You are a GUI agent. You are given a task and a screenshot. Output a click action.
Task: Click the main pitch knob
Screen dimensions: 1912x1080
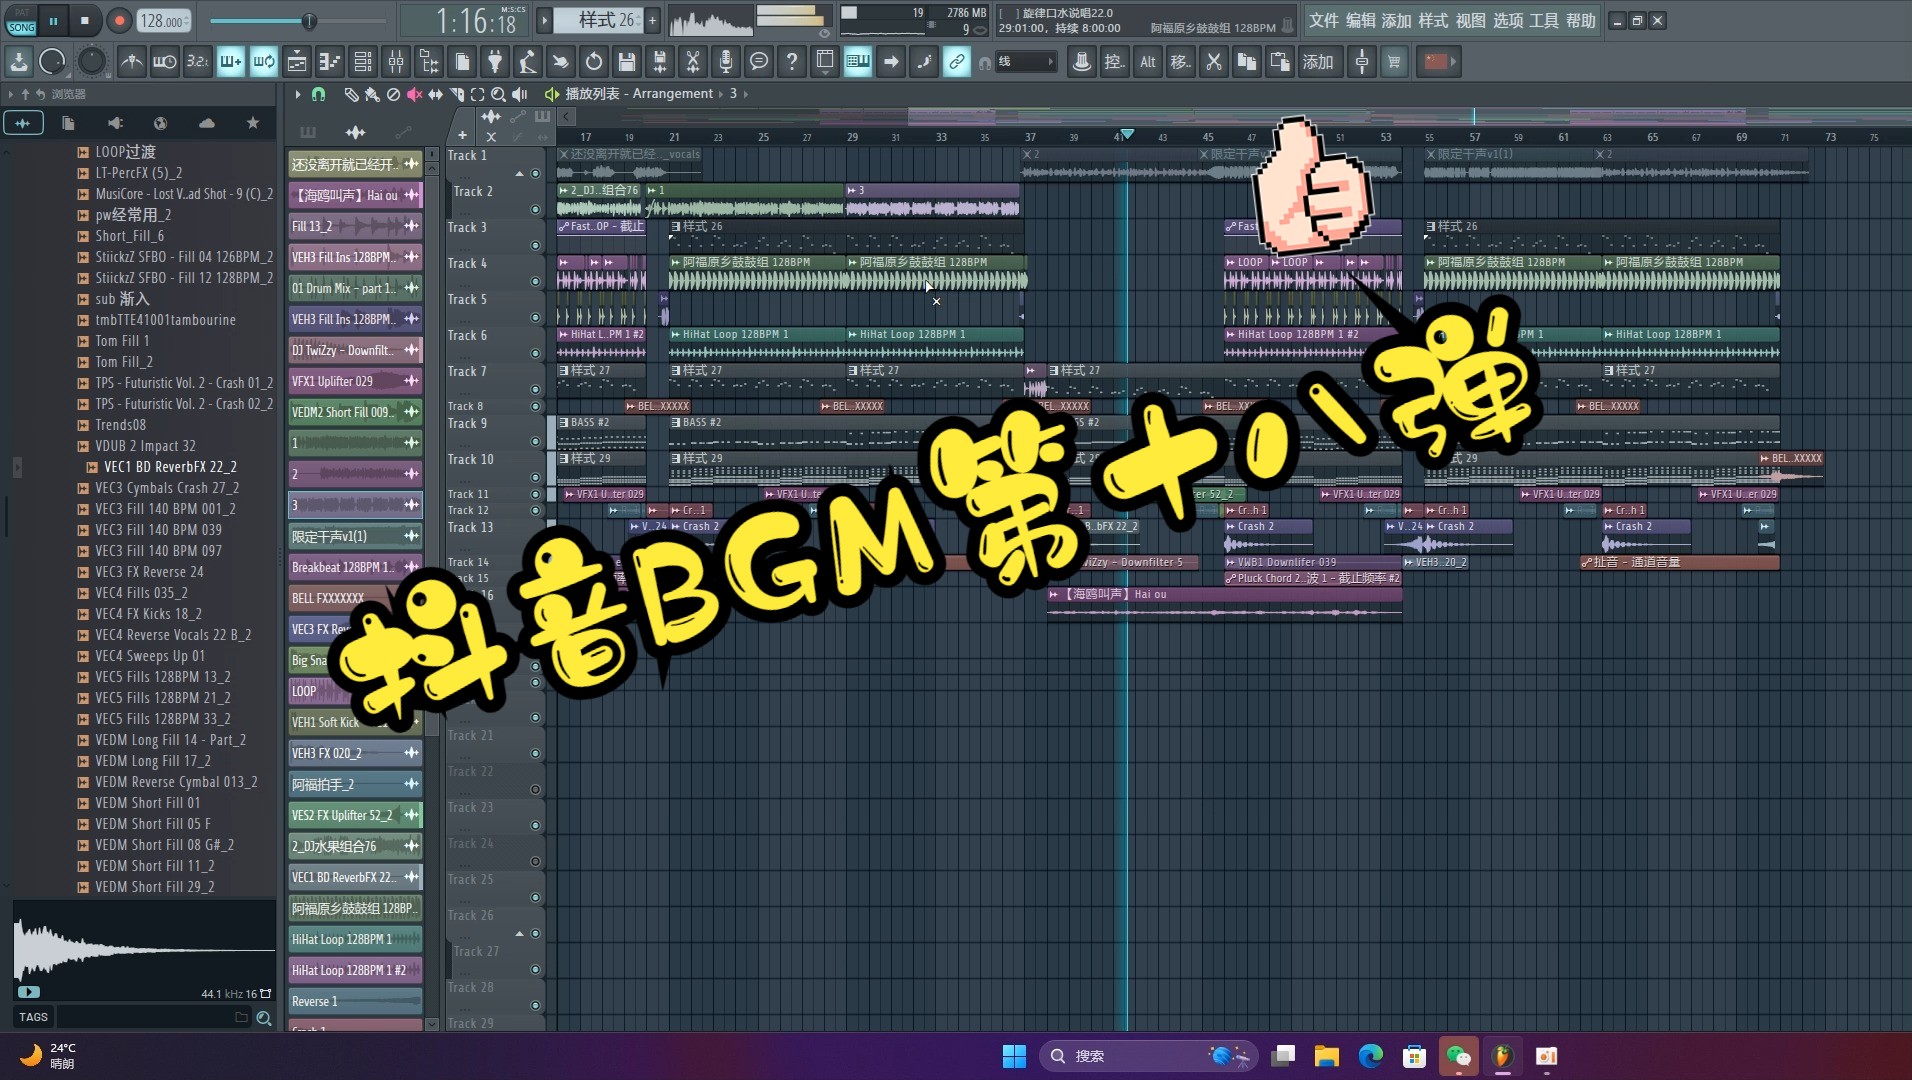point(92,62)
